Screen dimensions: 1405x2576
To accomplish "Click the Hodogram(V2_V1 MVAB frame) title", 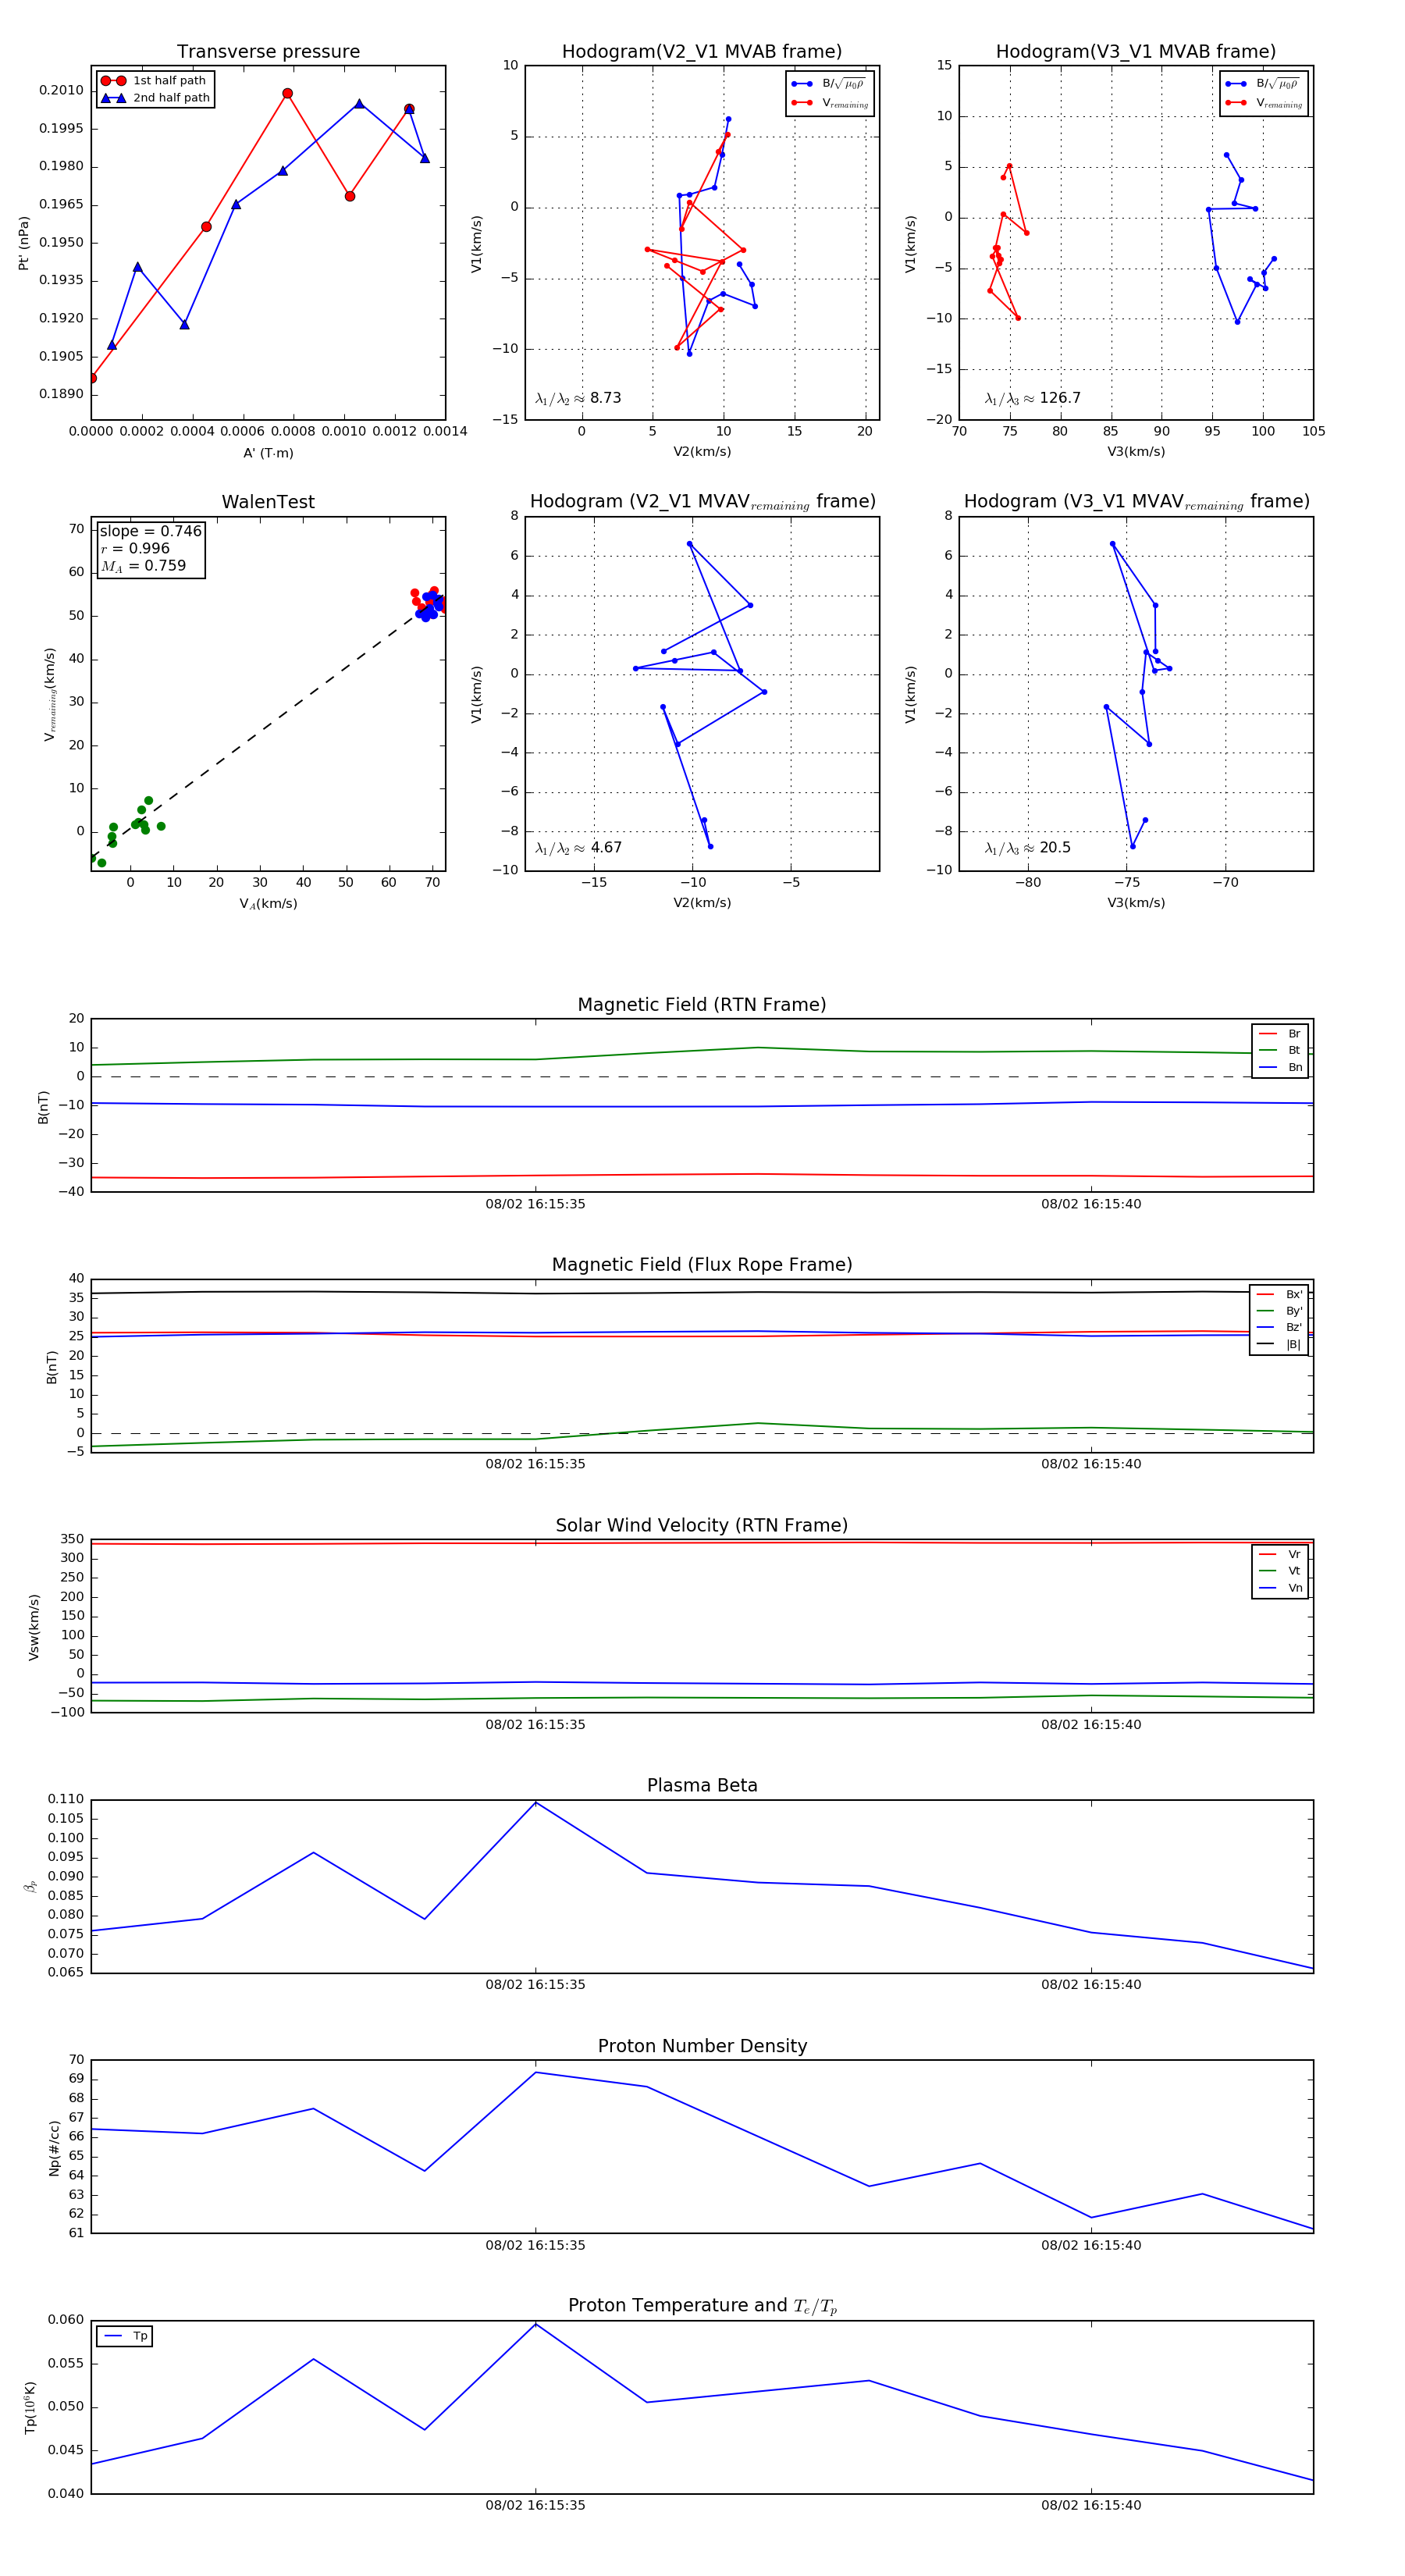I will [x=702, y=51].
